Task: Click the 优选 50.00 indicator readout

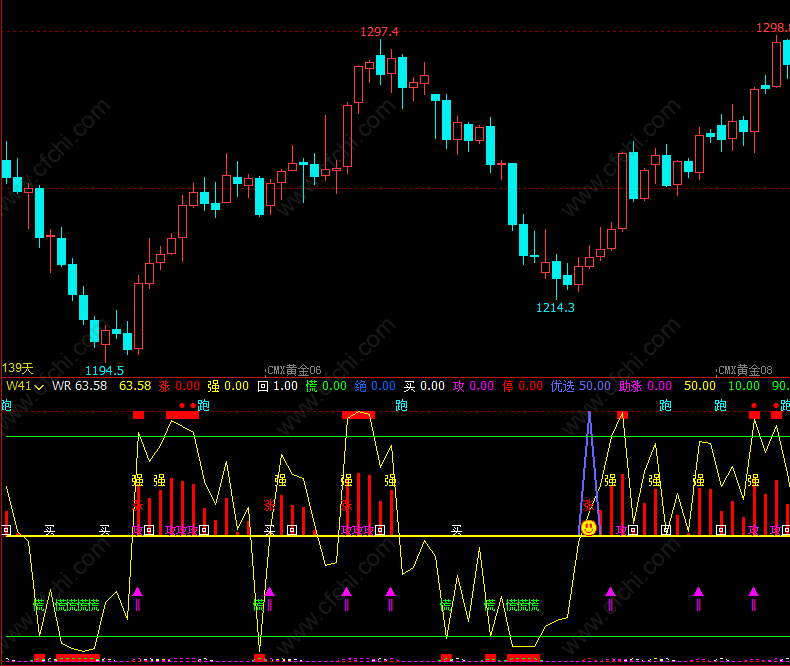Action: (580, 386)
